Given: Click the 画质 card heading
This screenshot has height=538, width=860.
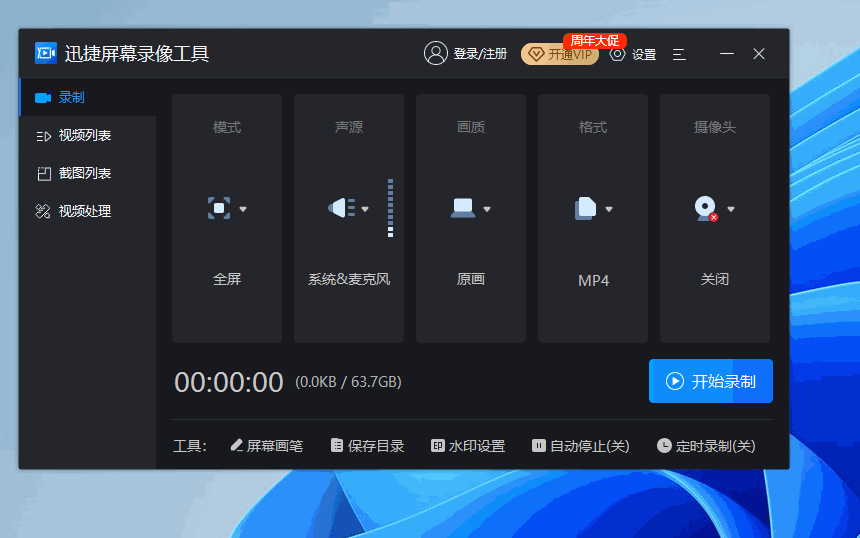Looking at the screenshot, I should pos(471,127).
